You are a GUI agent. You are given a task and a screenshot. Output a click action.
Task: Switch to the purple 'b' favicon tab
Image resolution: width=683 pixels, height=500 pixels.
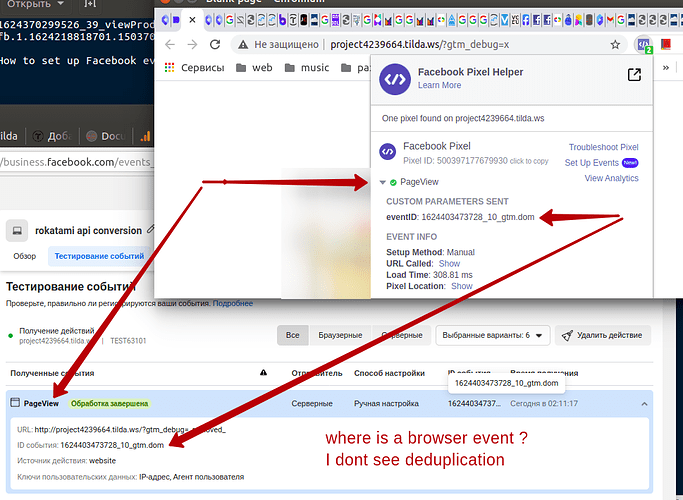(282, 20)
